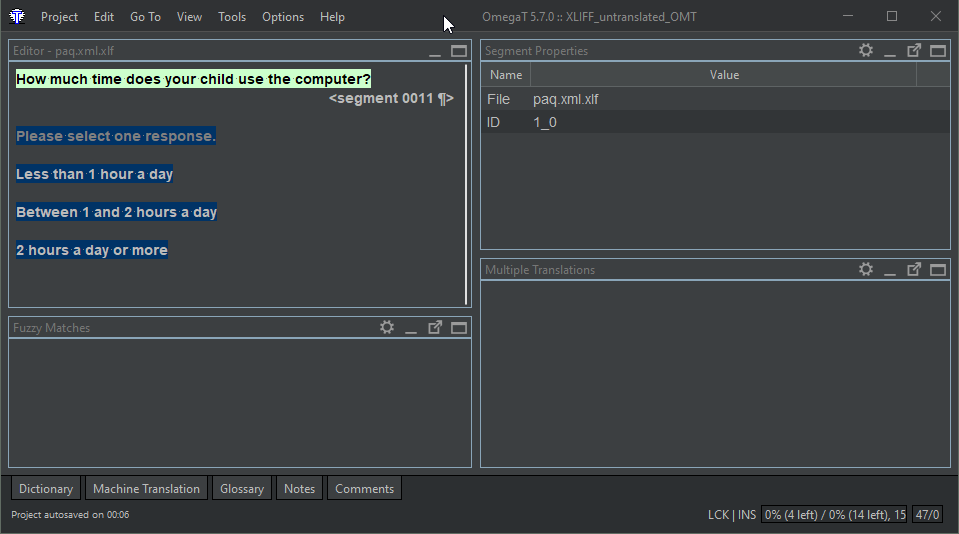This screenshot has height=534, width=959.
Task: Click the 47/0 segment length indicator
Action: tap(927, 515)
